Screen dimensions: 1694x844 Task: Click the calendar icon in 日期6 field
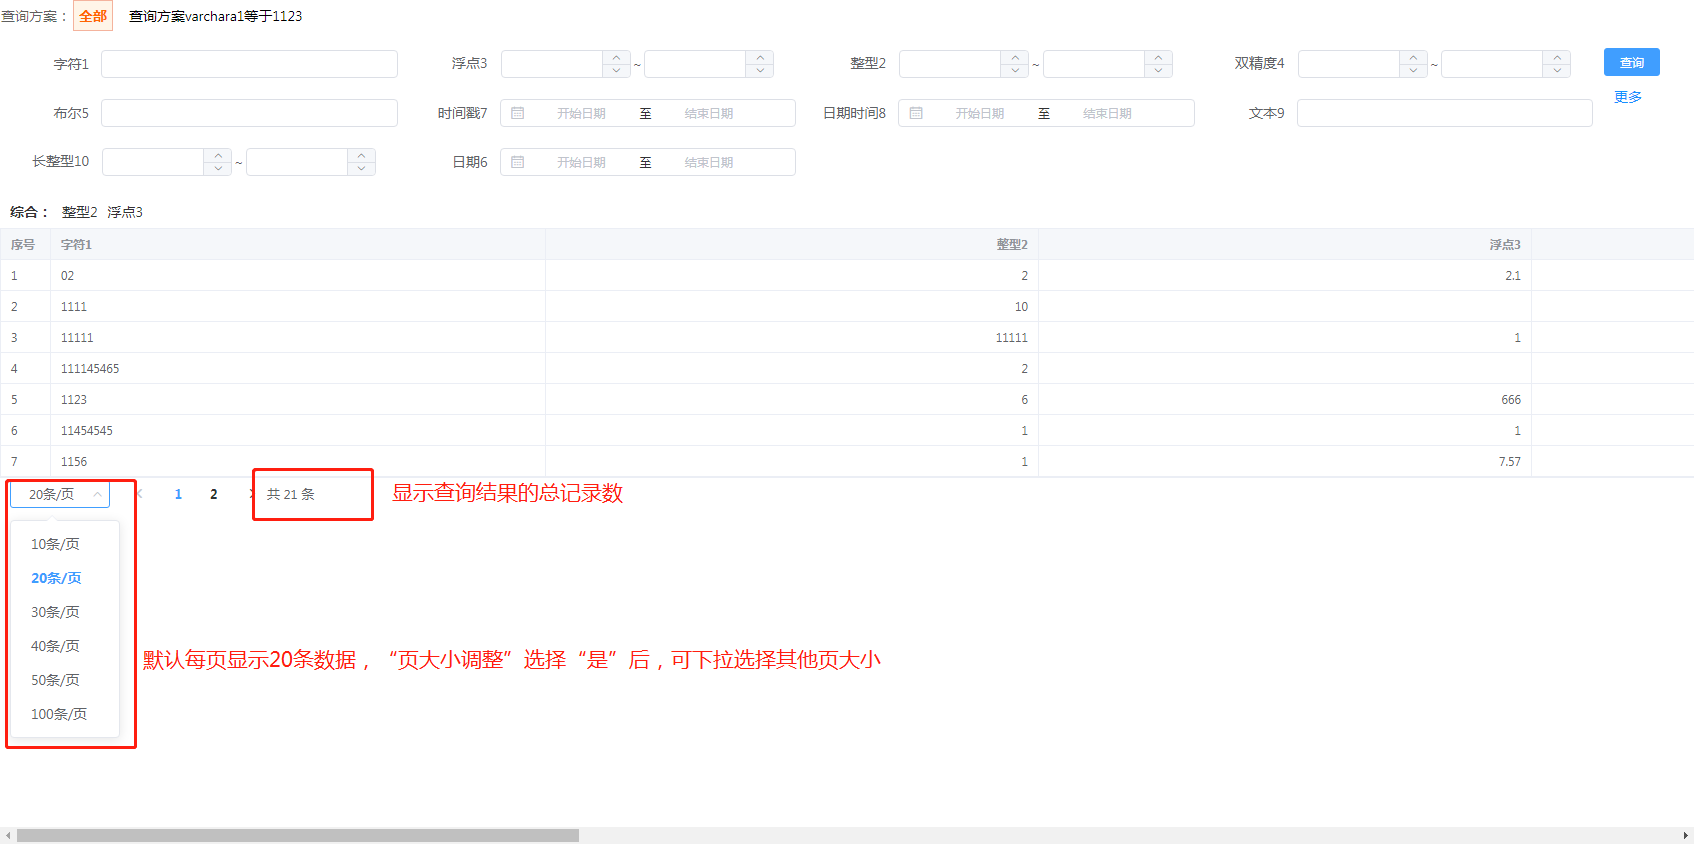click(518, 162)
